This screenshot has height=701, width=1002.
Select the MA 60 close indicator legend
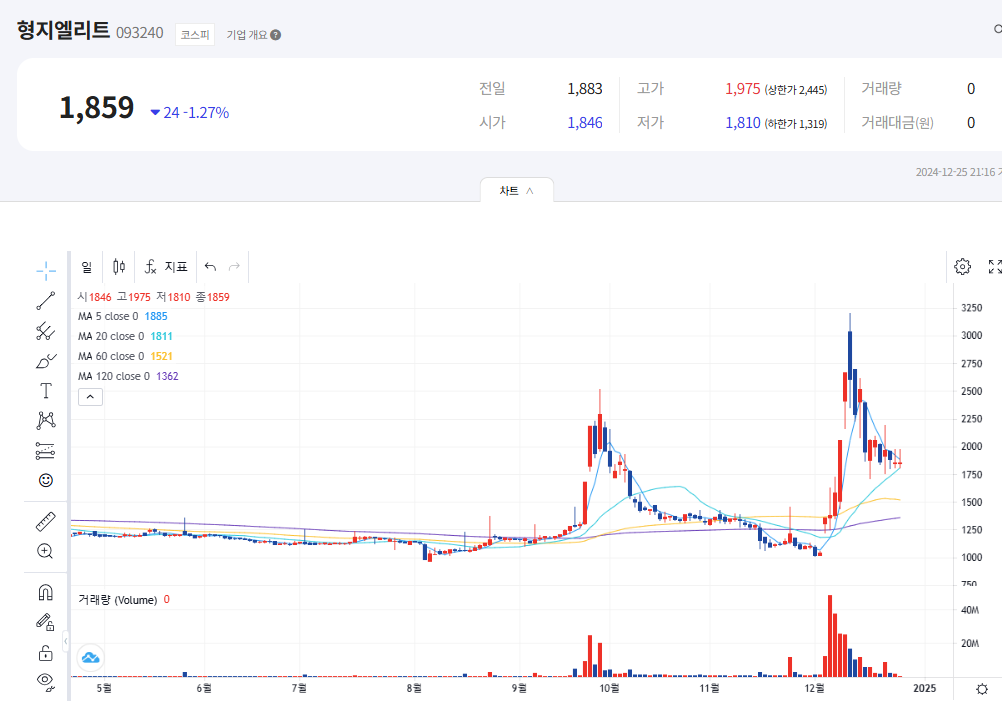pos(125,356)
